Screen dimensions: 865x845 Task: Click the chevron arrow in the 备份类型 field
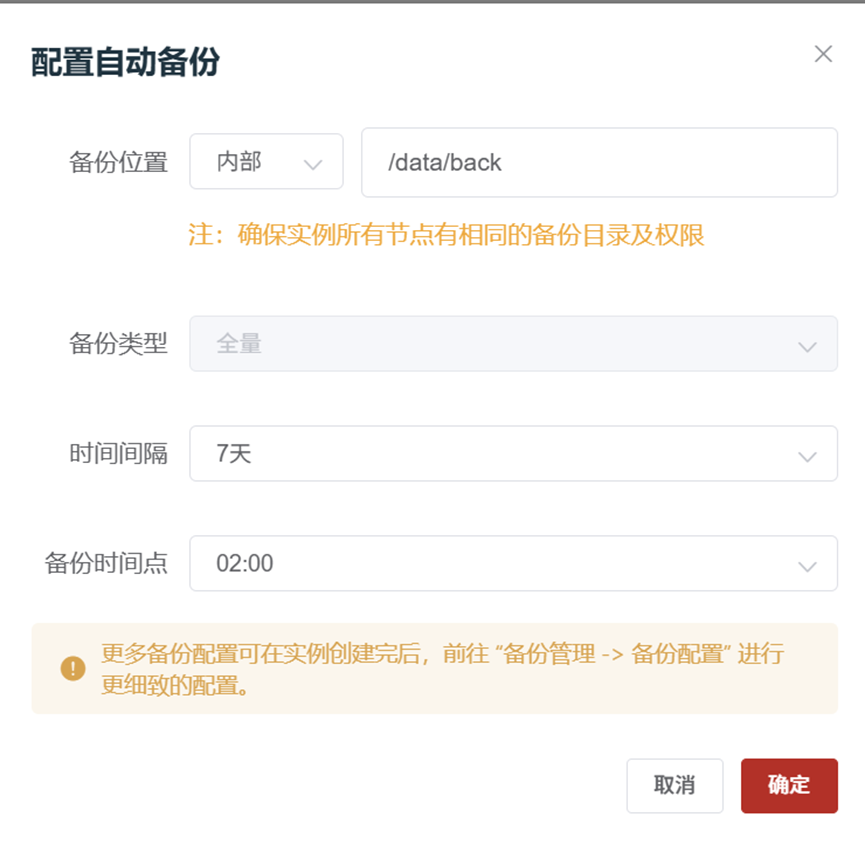tap(807, 346)
